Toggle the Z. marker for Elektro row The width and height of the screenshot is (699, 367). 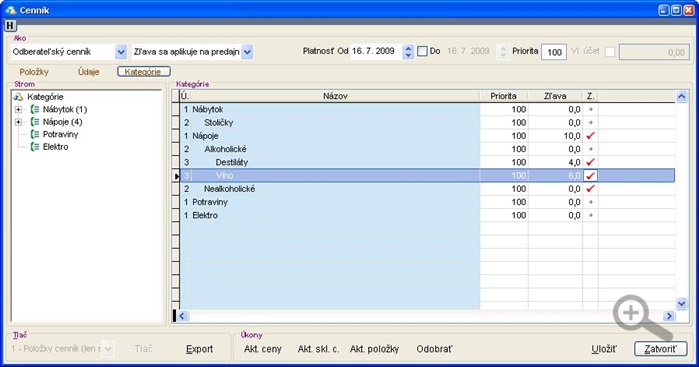[591, 215]
